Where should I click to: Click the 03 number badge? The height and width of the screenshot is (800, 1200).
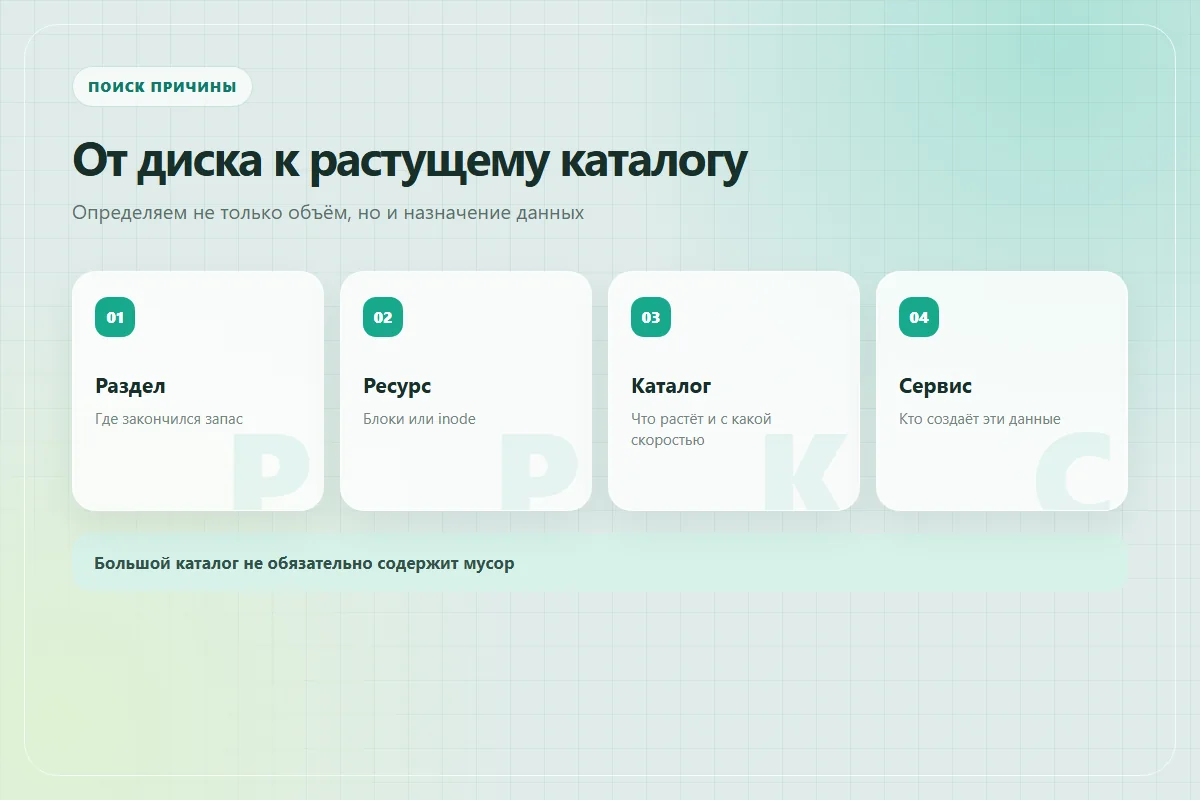651,317
